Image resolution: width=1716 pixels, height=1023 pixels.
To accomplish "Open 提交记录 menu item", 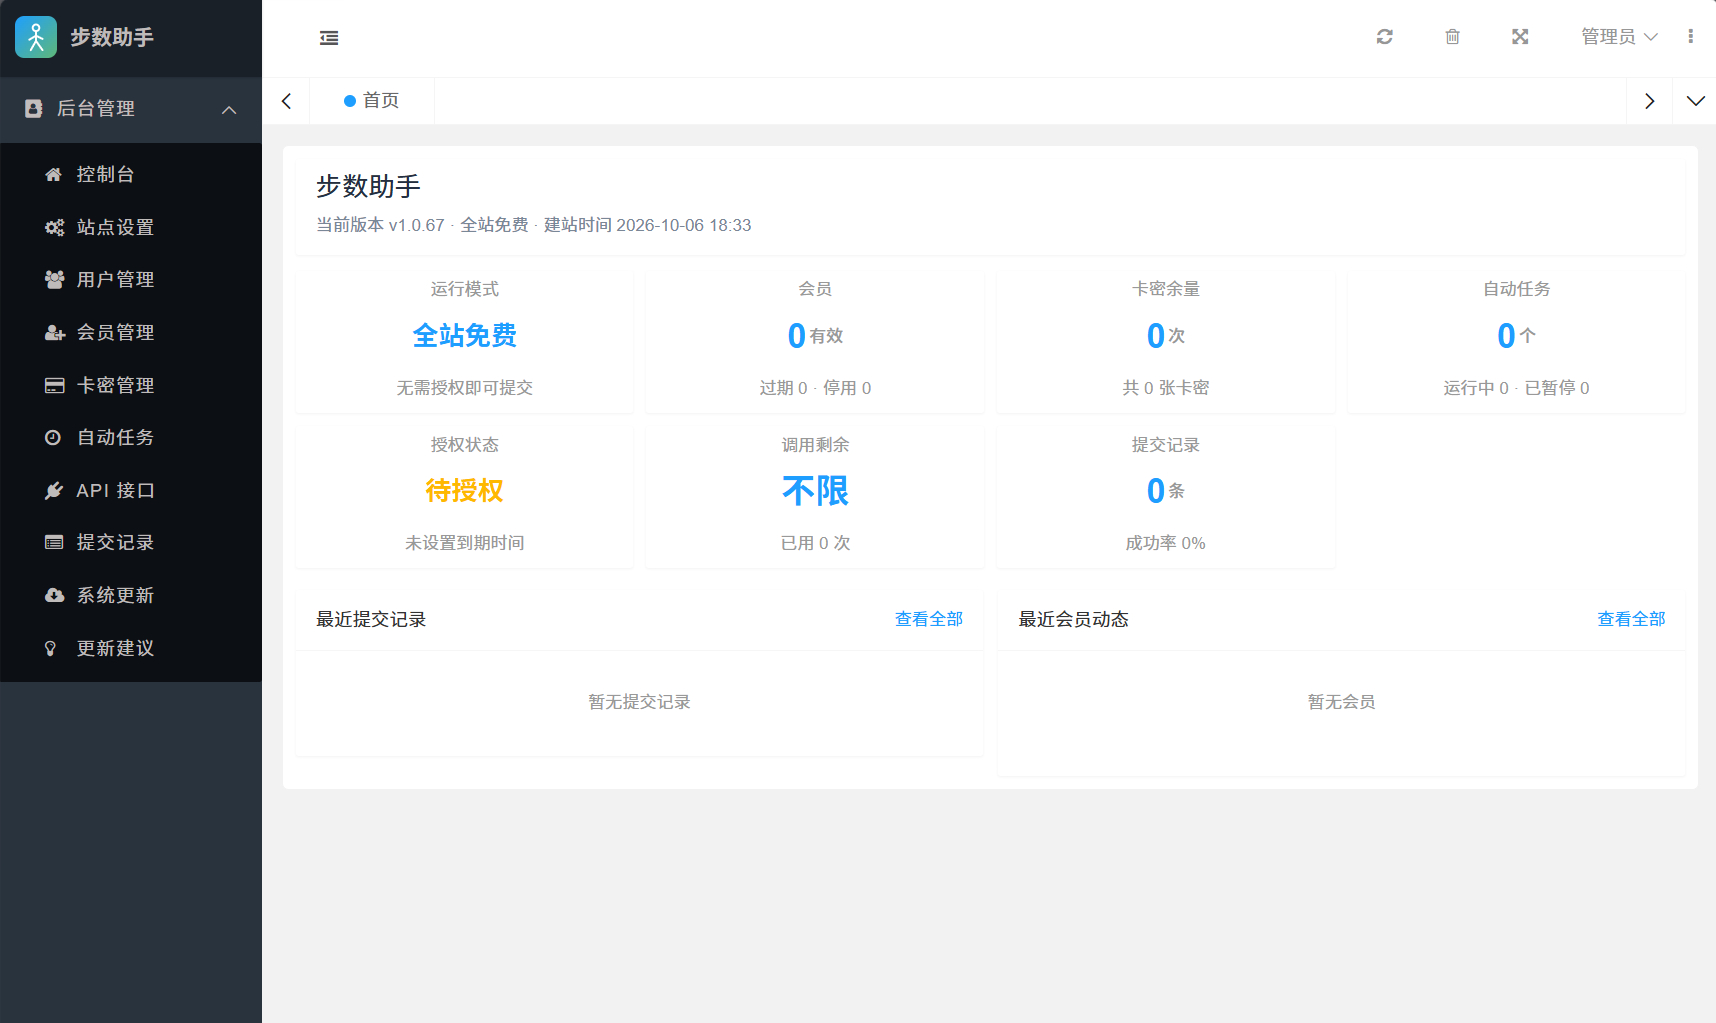I will (131, 543).
